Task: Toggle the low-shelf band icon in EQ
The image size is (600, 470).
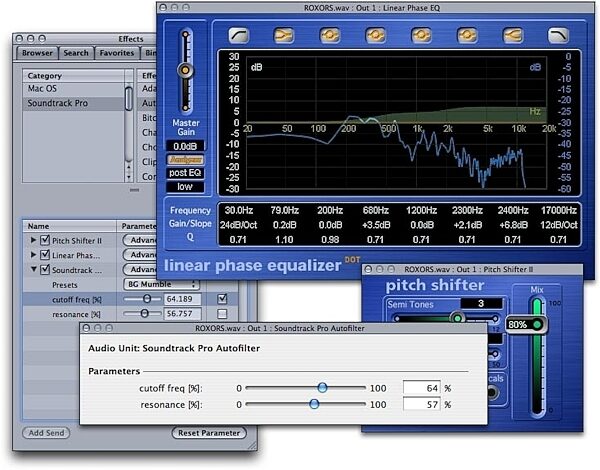Action: (284, 36)
